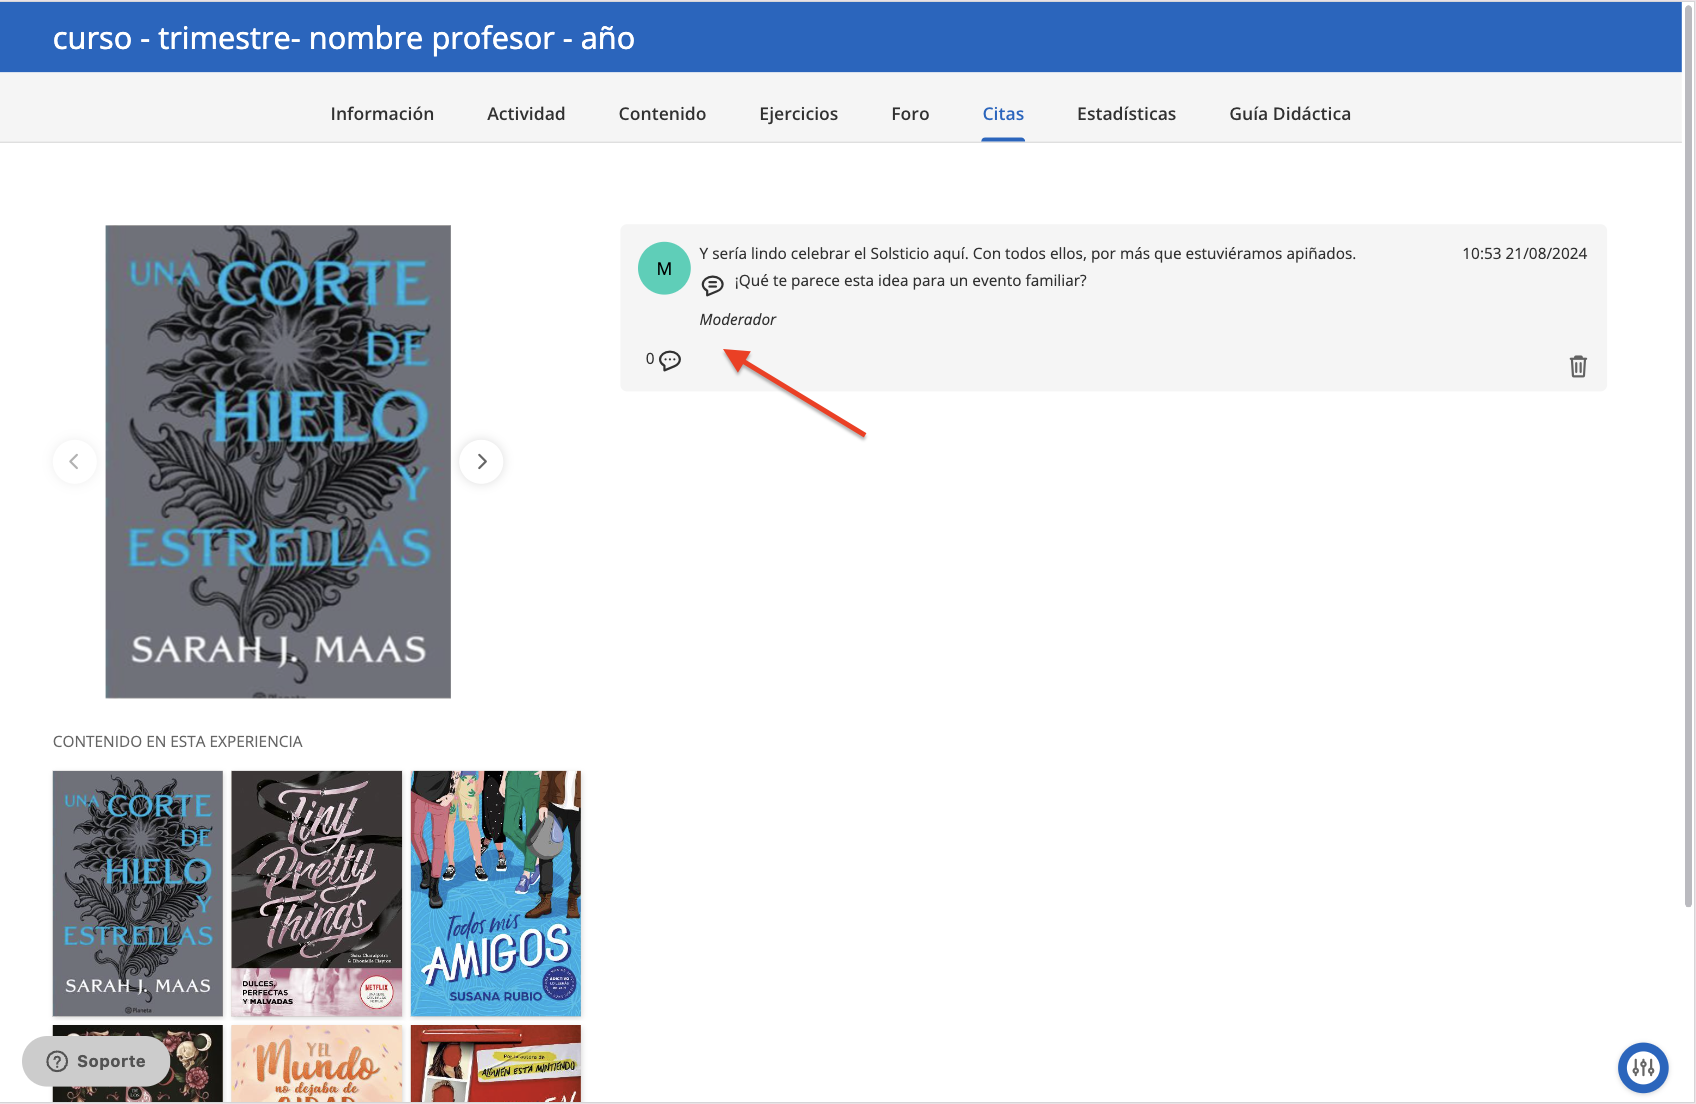The image size is (1696, 1104).
Task: Go to the Foro tab
Action: click(x=910, y=114)
